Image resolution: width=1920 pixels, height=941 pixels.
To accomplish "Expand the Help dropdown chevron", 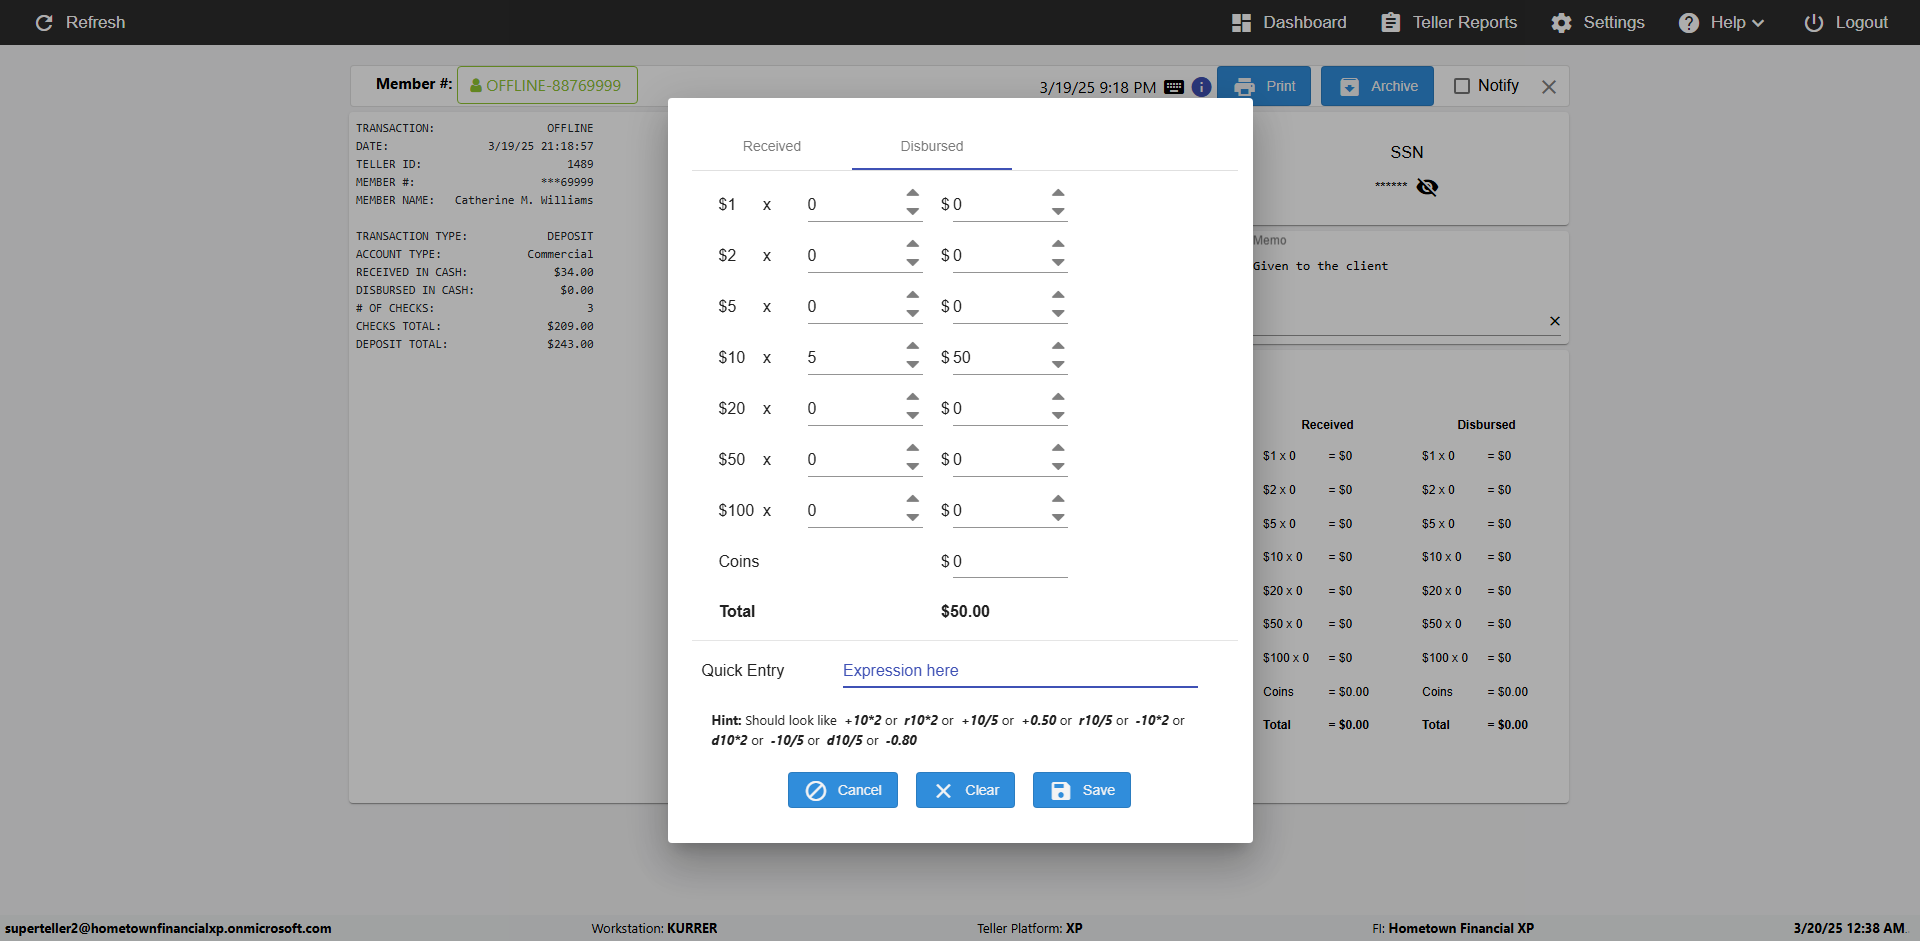I will [1758, 23].
